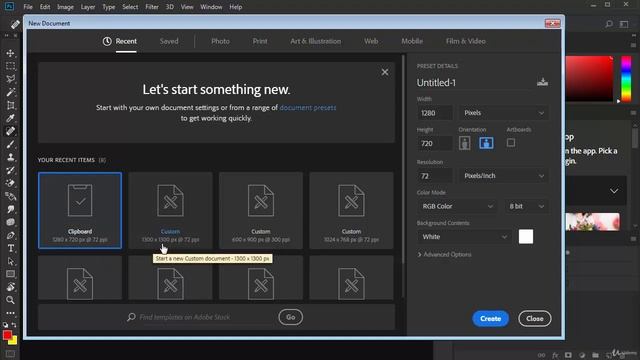Expand Advanced Options

pyautogui.click(x=444, y=254)
